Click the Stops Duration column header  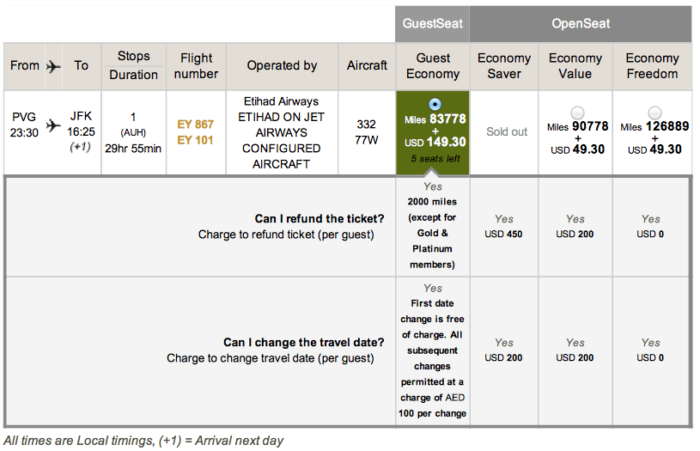[133, 66]
